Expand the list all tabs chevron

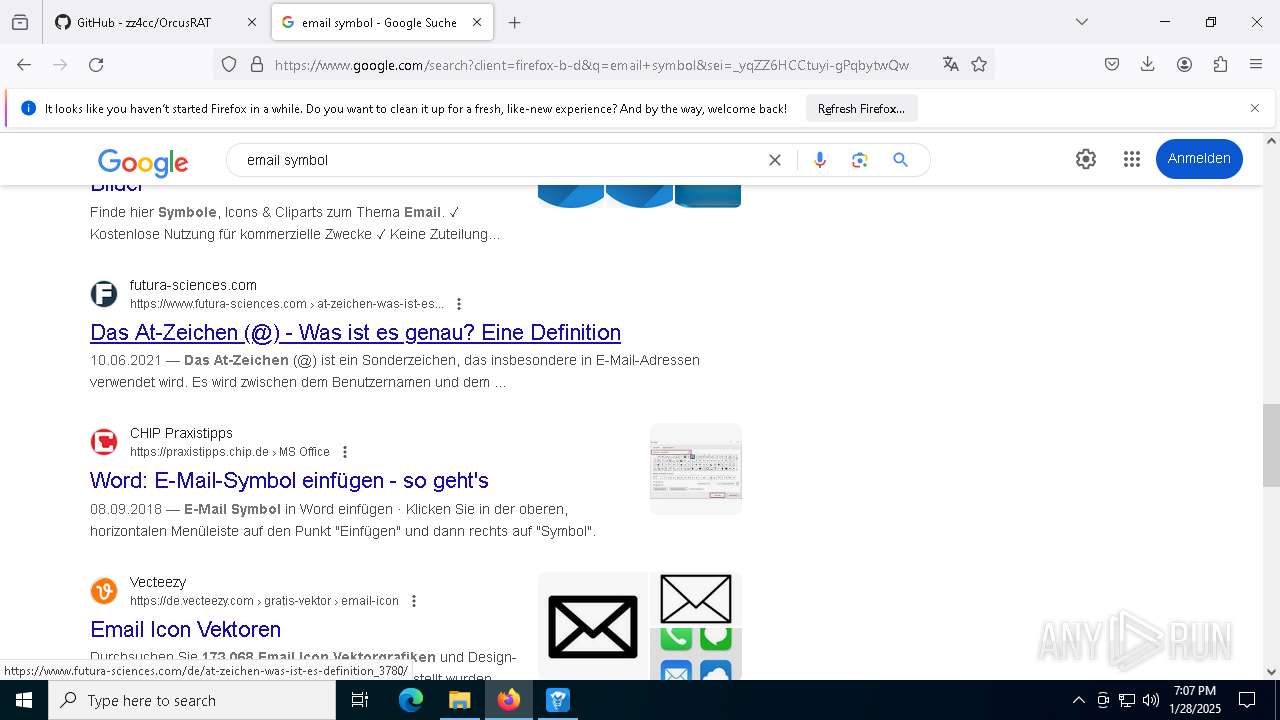coord(1081,22)
